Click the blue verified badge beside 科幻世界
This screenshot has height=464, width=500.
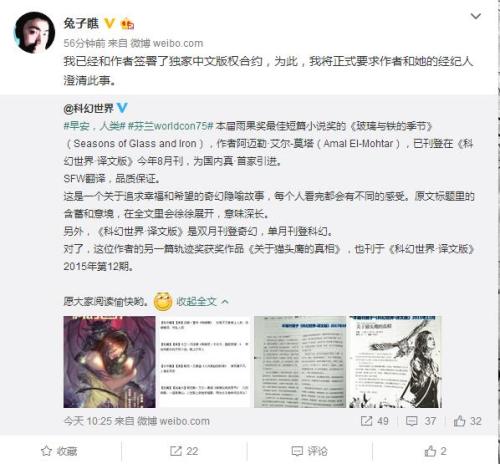(x=122, y=108)
